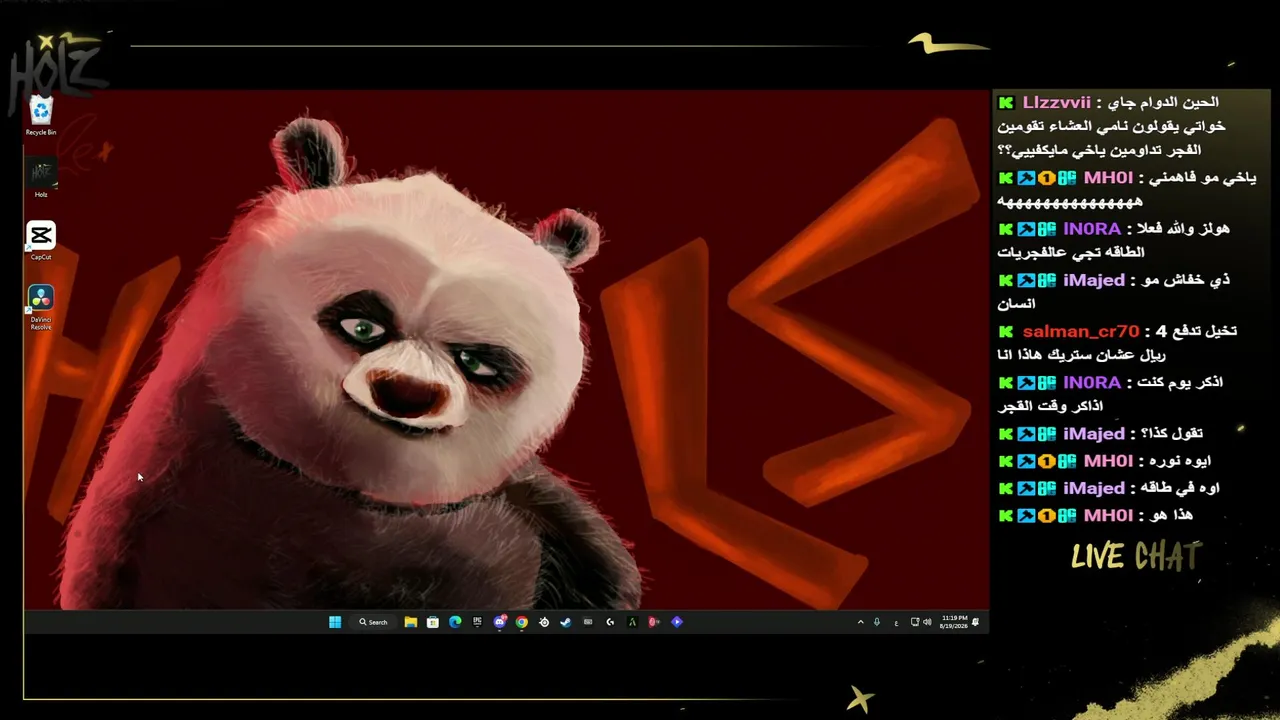
Task: Open the volume speaker tray icon
Action: click(x=927, y=622)
